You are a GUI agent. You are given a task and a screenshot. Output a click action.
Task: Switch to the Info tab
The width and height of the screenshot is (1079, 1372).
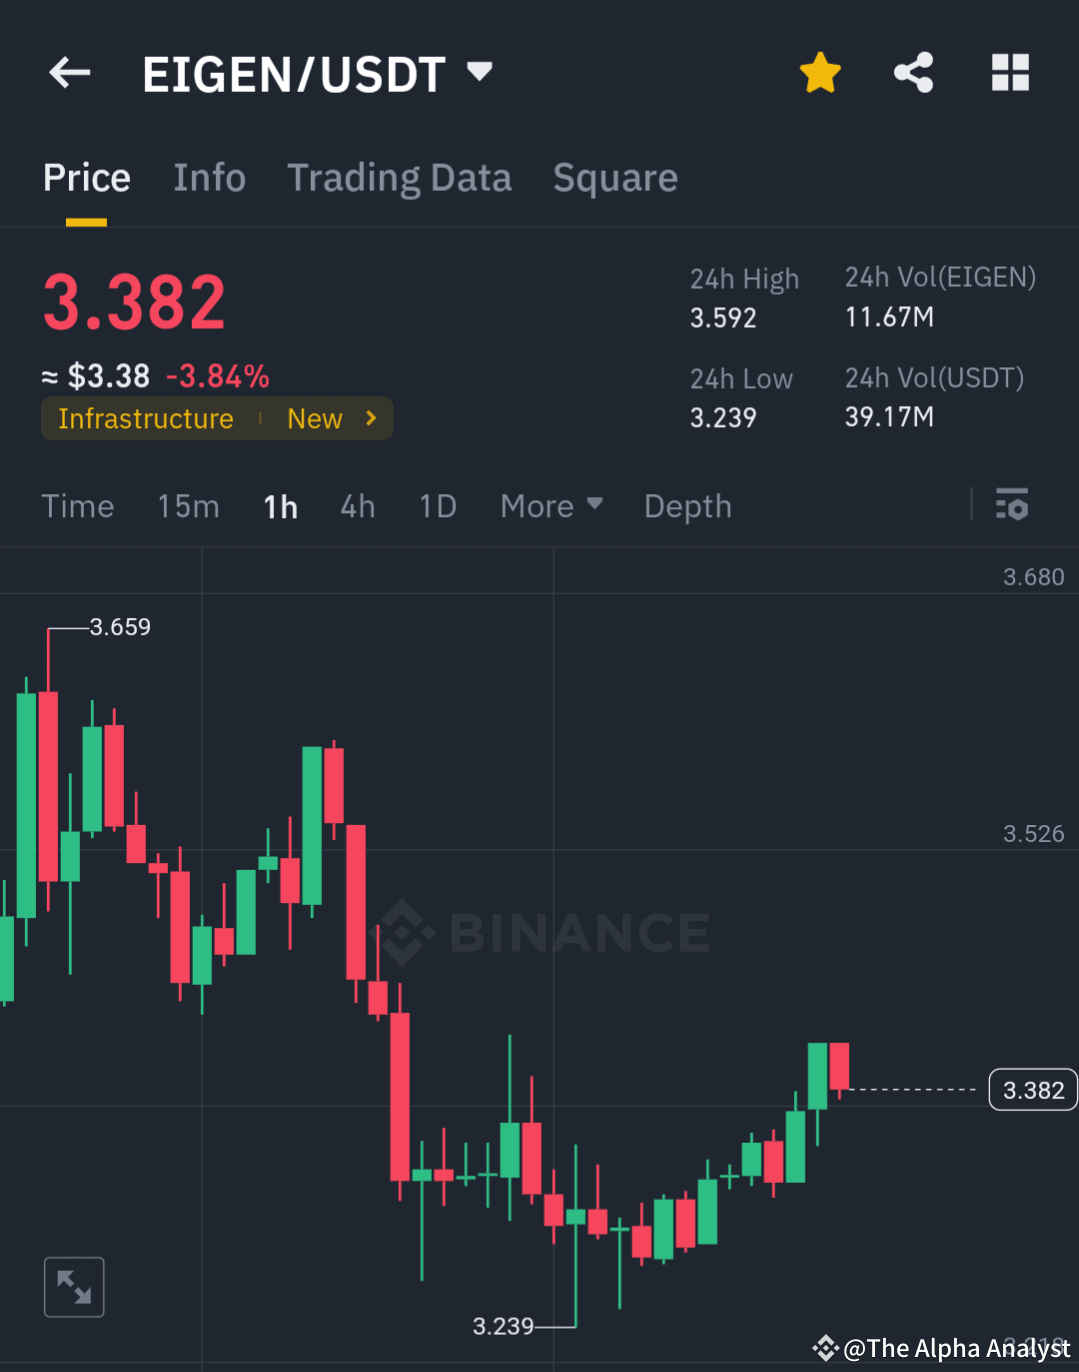[x=210, y=177]
